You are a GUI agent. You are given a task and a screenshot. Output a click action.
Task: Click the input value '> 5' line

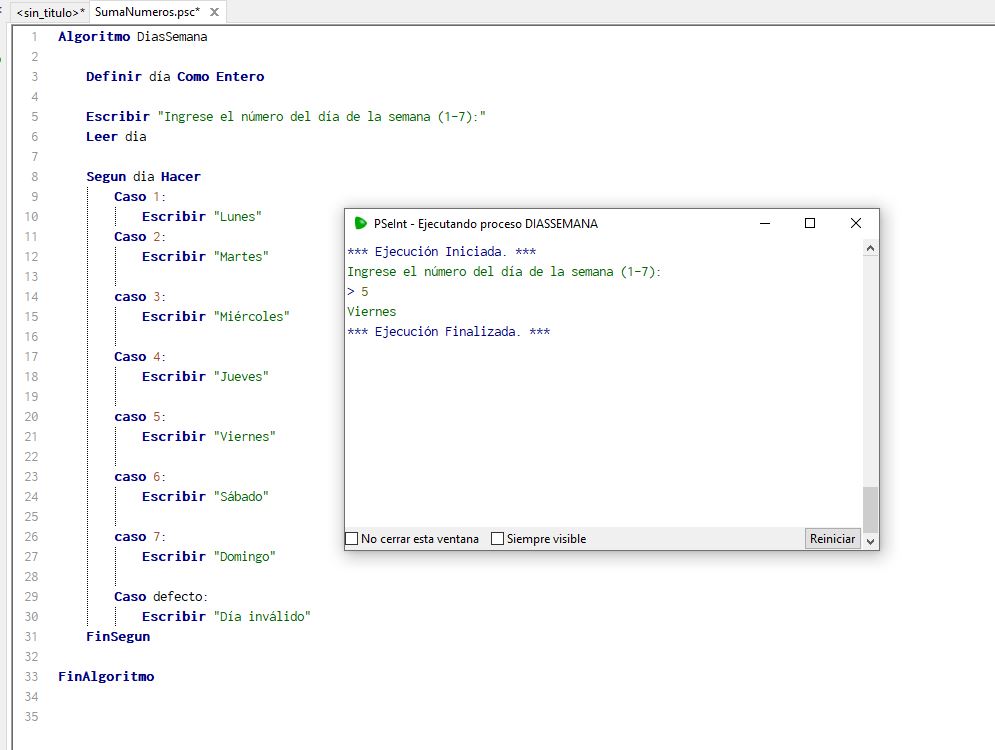tap(358, 292)
